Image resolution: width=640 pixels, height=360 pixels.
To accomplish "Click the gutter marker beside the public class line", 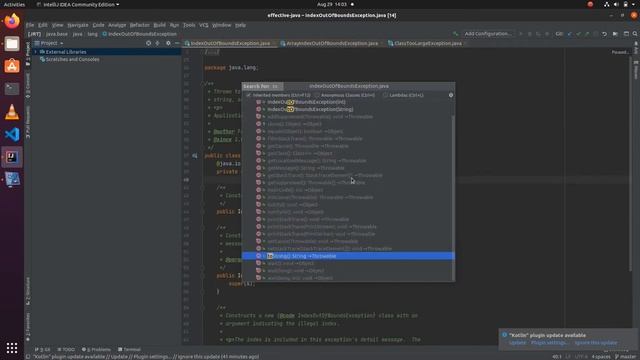I will pyautogui.click(x=195, y=156).
